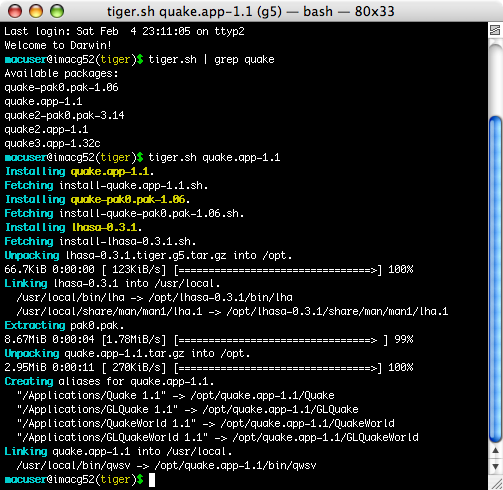Minimize window with yellow button
The image size is (503, 490).
click(36, 11)
